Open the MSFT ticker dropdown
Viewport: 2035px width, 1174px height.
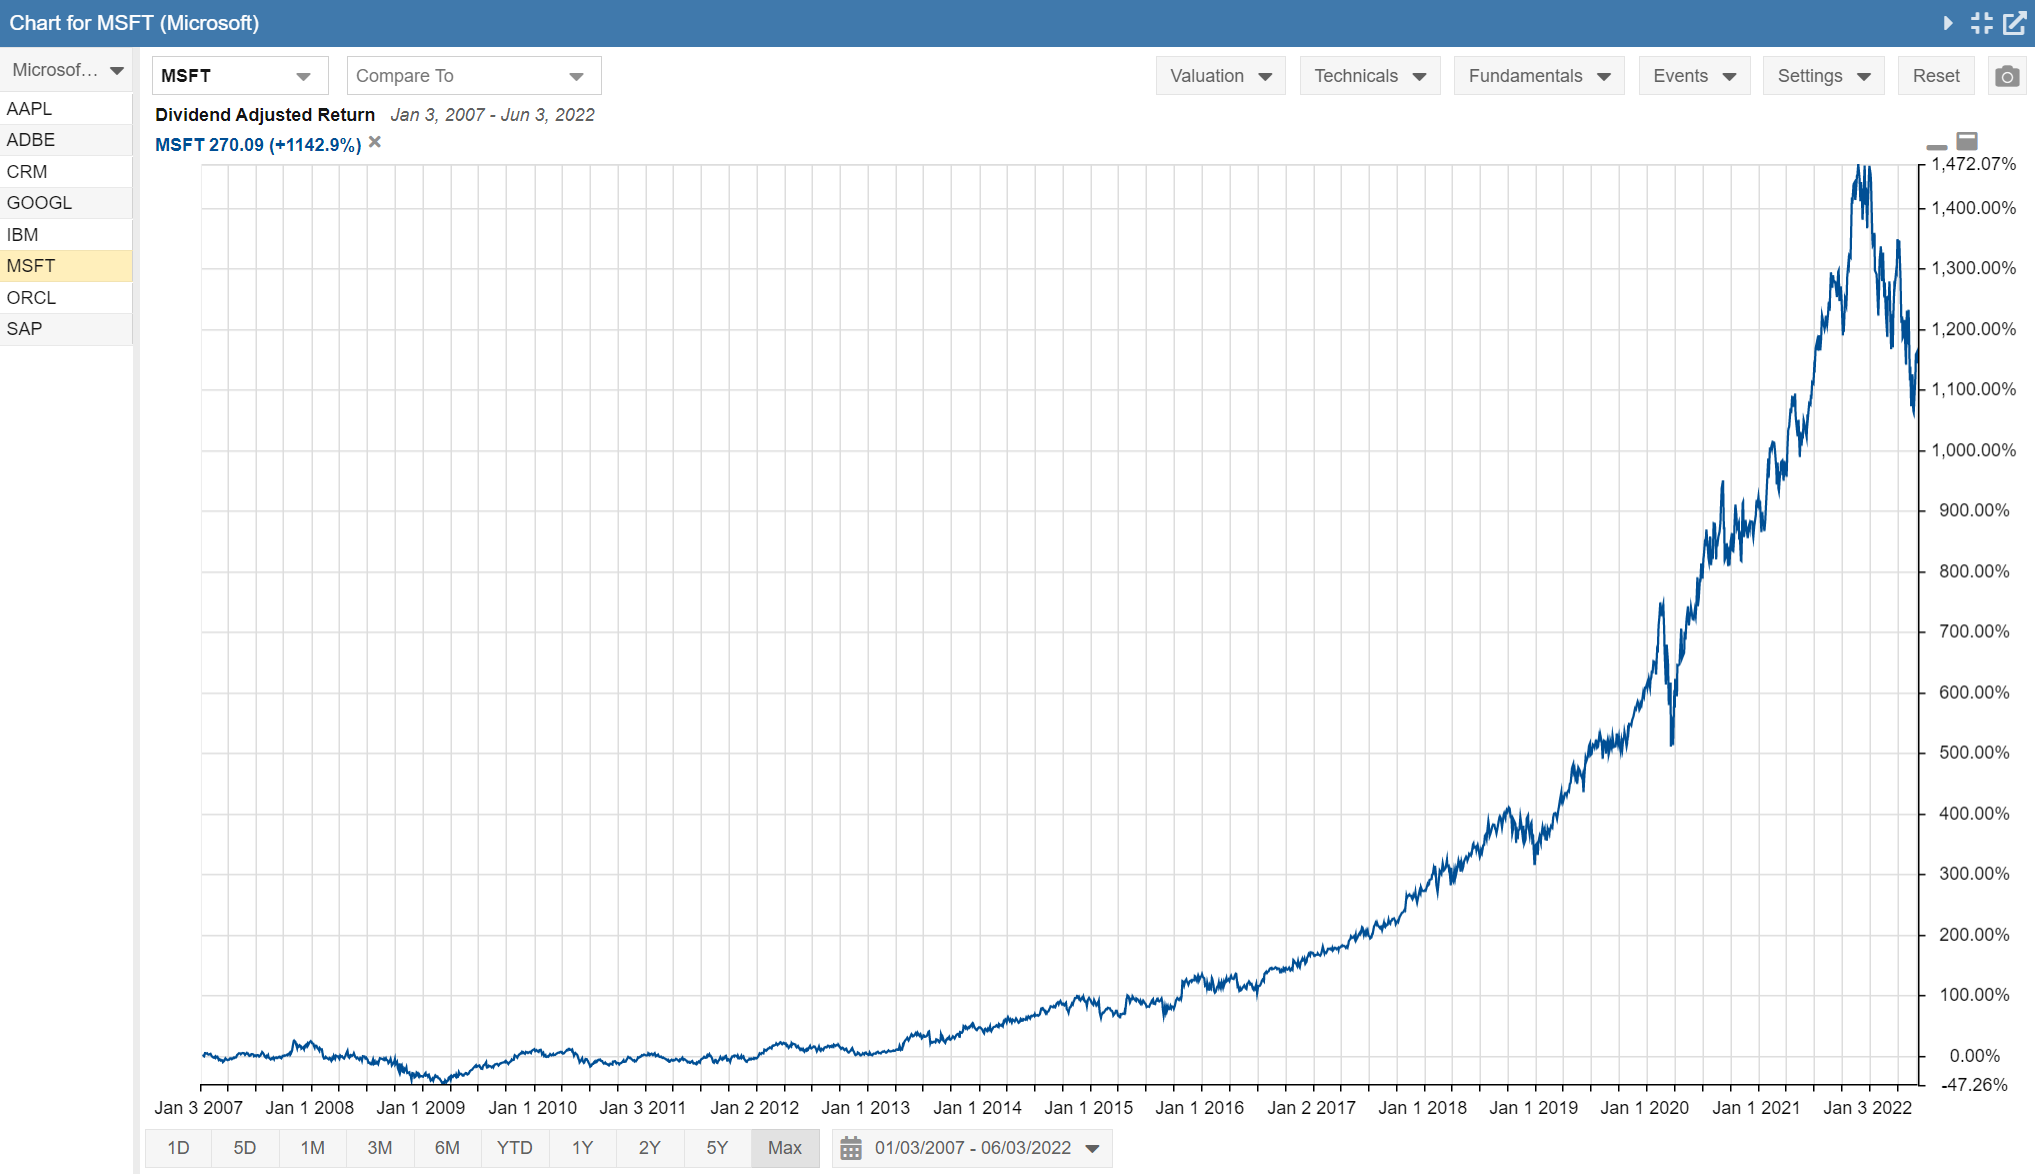[240, 76]
